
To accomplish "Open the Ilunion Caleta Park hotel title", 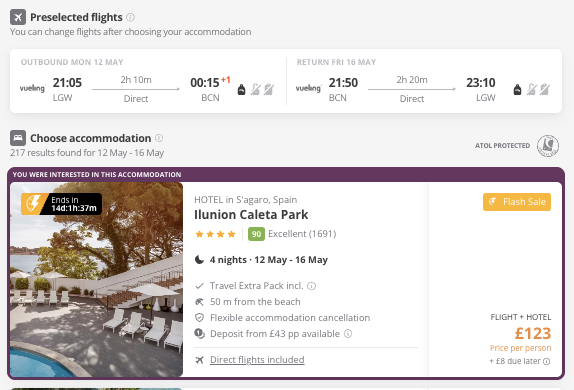I will pos(251,215).
